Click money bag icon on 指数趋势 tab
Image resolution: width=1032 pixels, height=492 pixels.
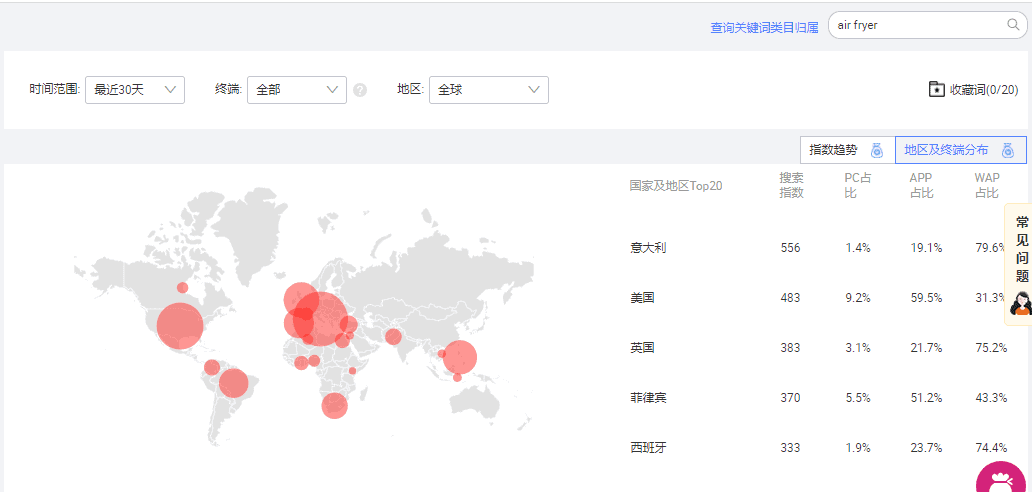click(877, 150)
